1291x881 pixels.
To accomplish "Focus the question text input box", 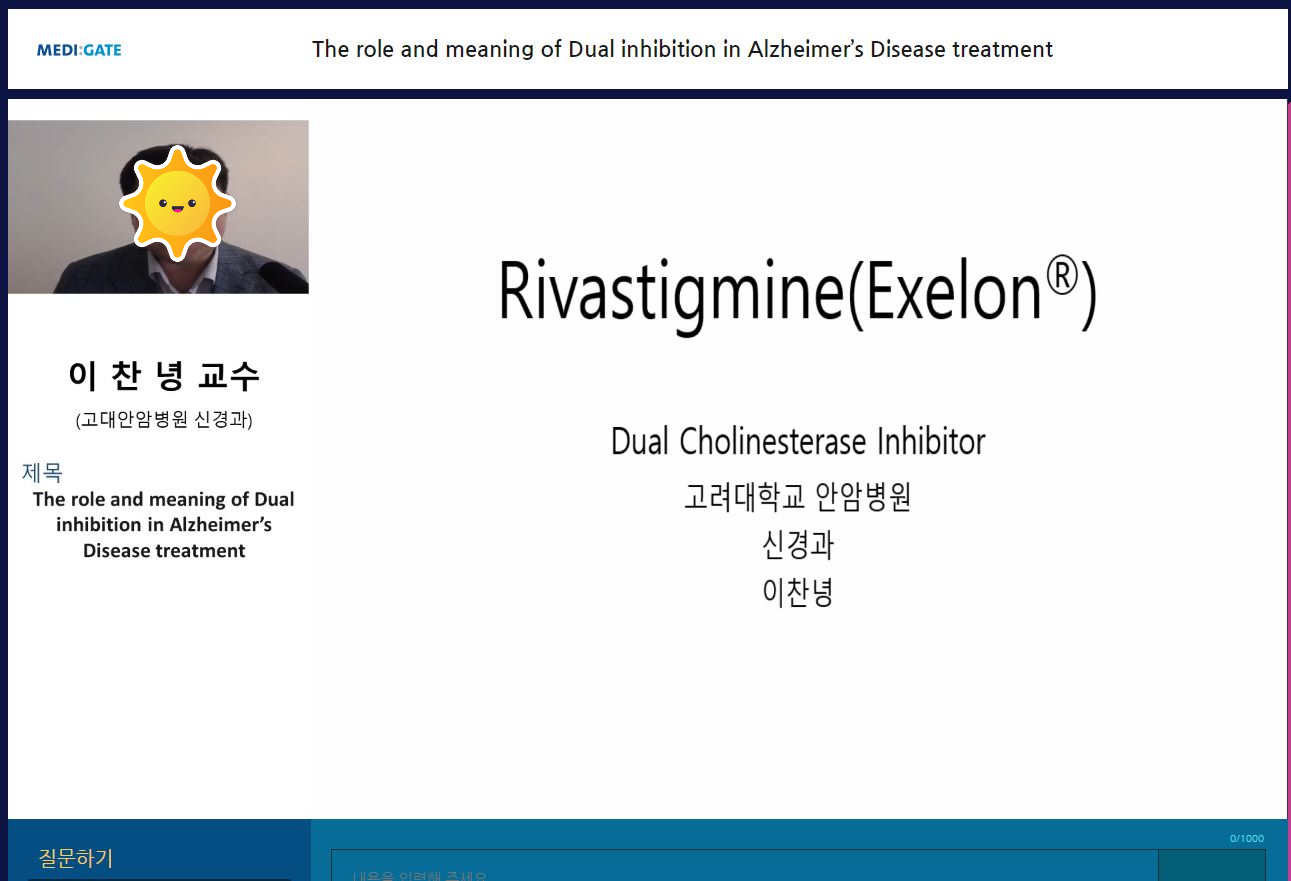I will (744, 866).
